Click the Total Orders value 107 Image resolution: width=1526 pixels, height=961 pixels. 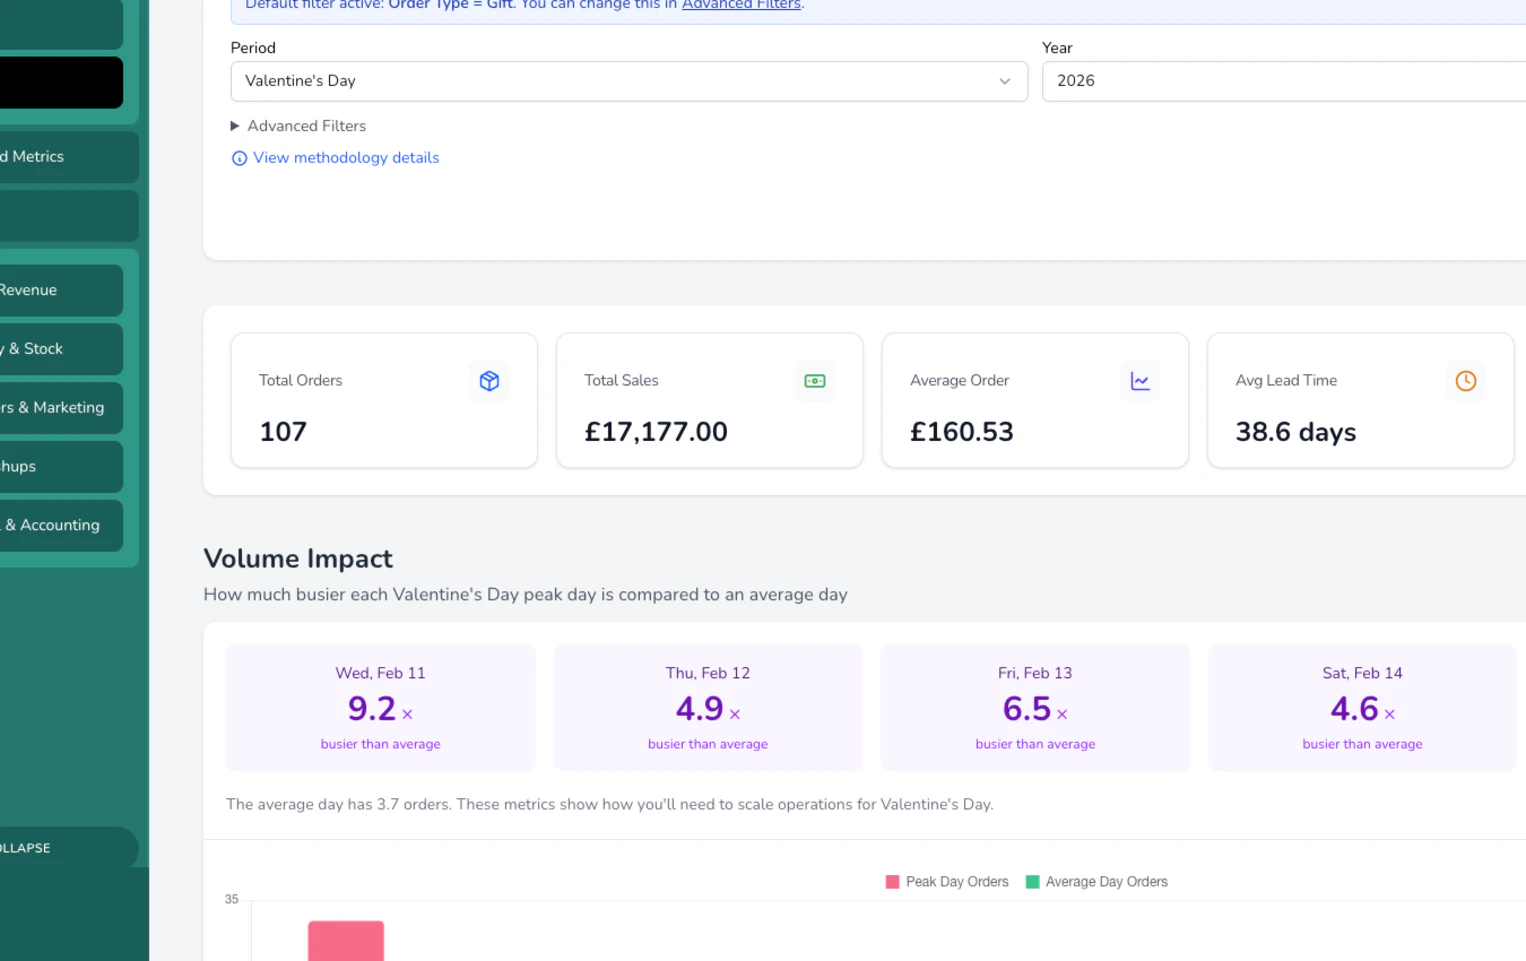click(x=283, y=432)
